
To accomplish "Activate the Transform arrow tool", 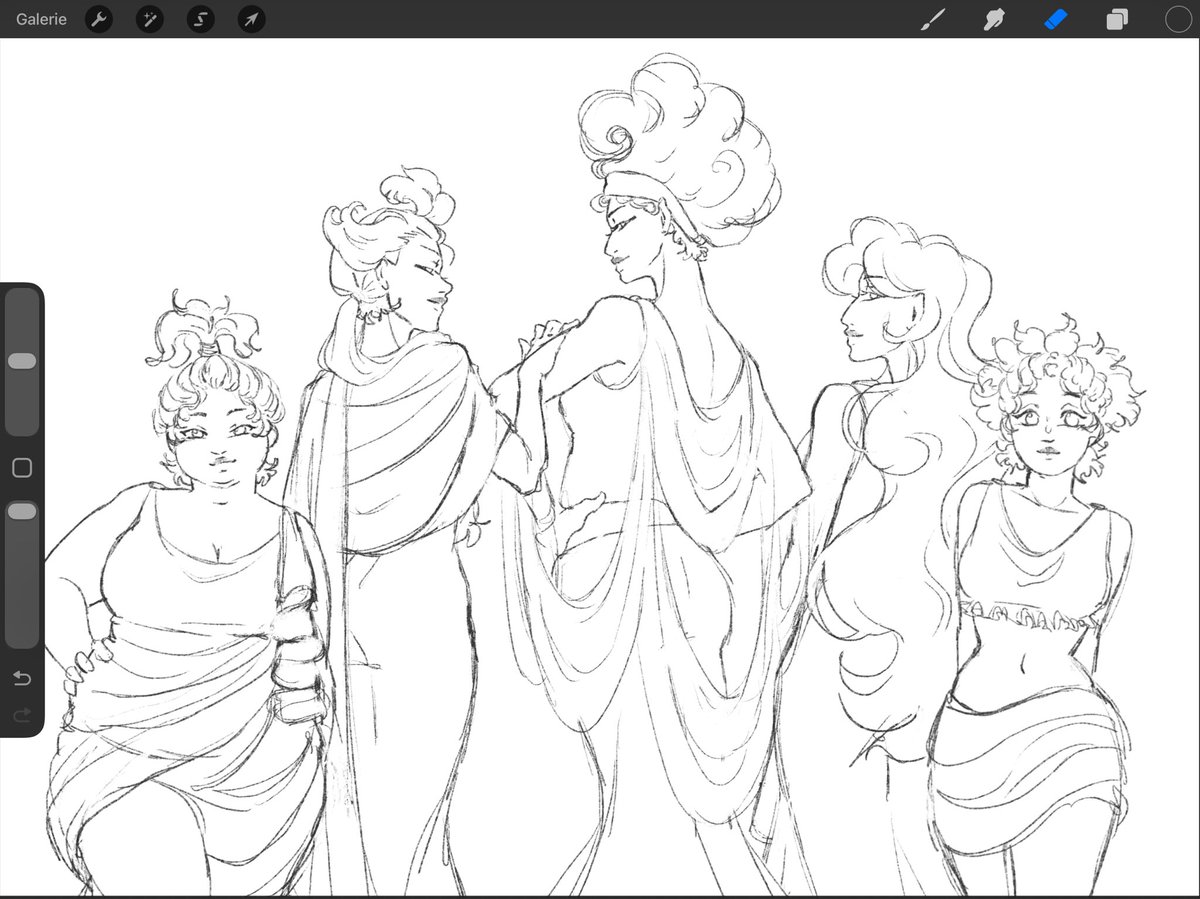I will (x=251, y=19).
